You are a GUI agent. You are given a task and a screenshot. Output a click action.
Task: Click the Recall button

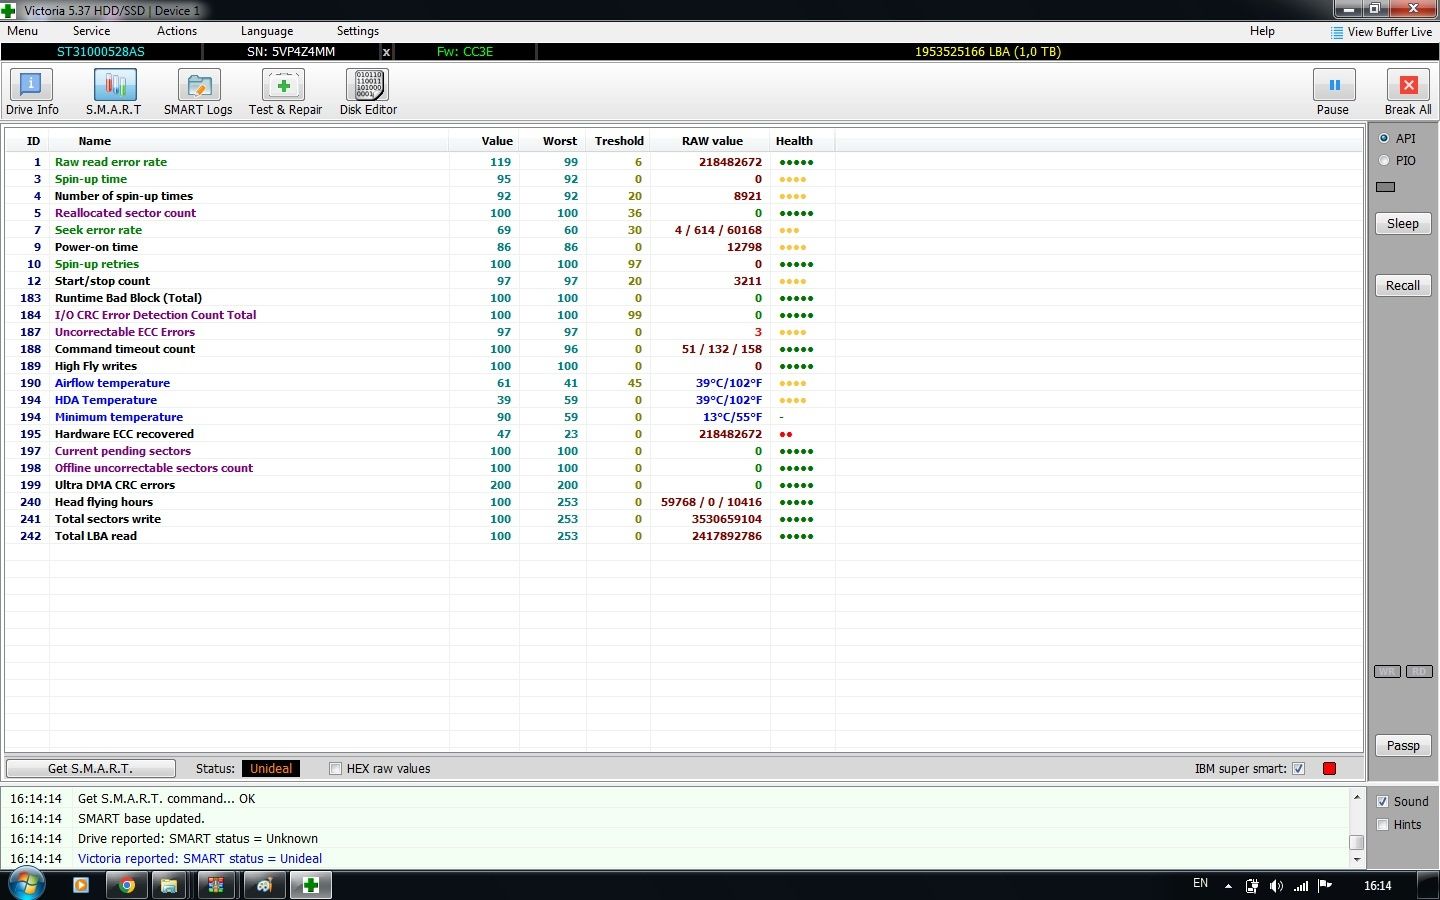[x=1403, y=286]
